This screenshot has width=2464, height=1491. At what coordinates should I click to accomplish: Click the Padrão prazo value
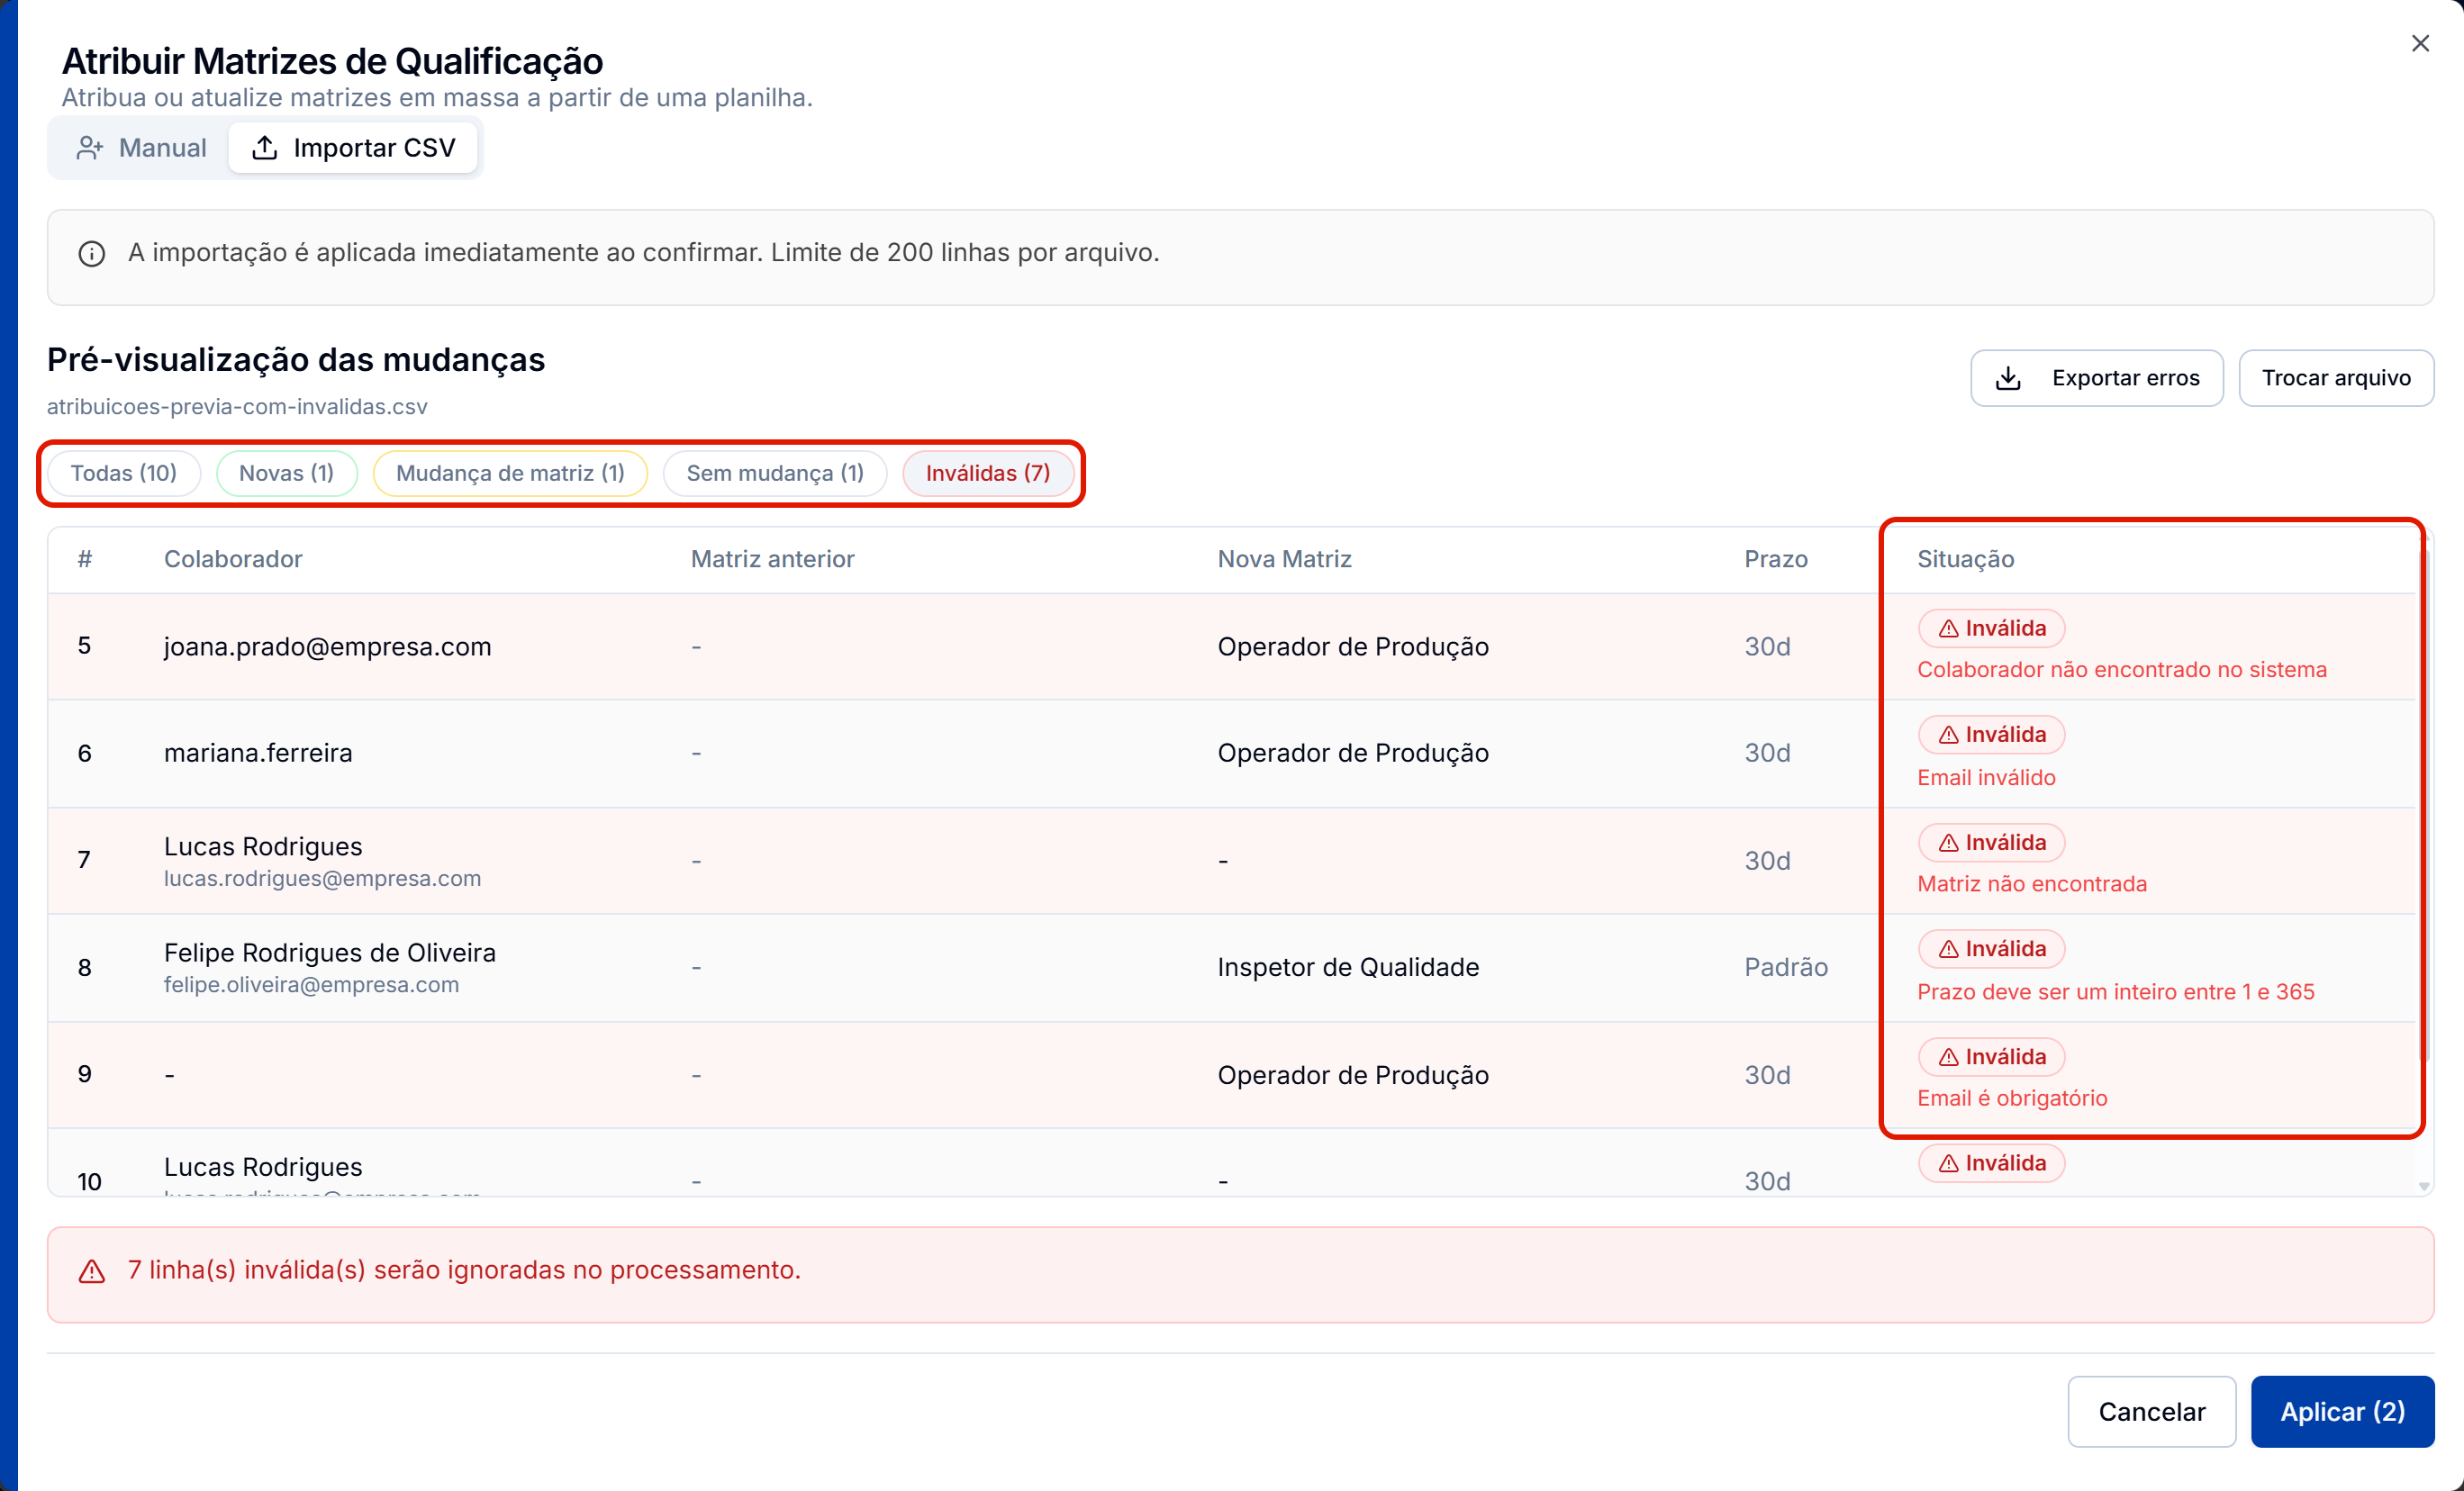tap(1786, 967)
